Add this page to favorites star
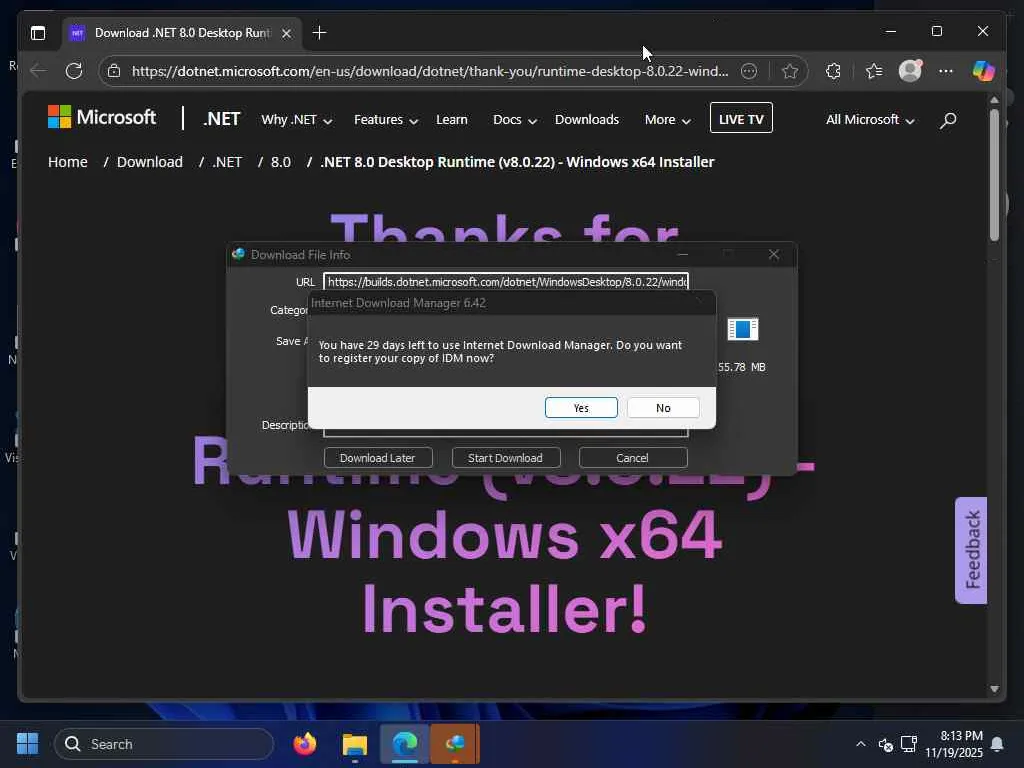1024x768 pixels. point(790,71)
